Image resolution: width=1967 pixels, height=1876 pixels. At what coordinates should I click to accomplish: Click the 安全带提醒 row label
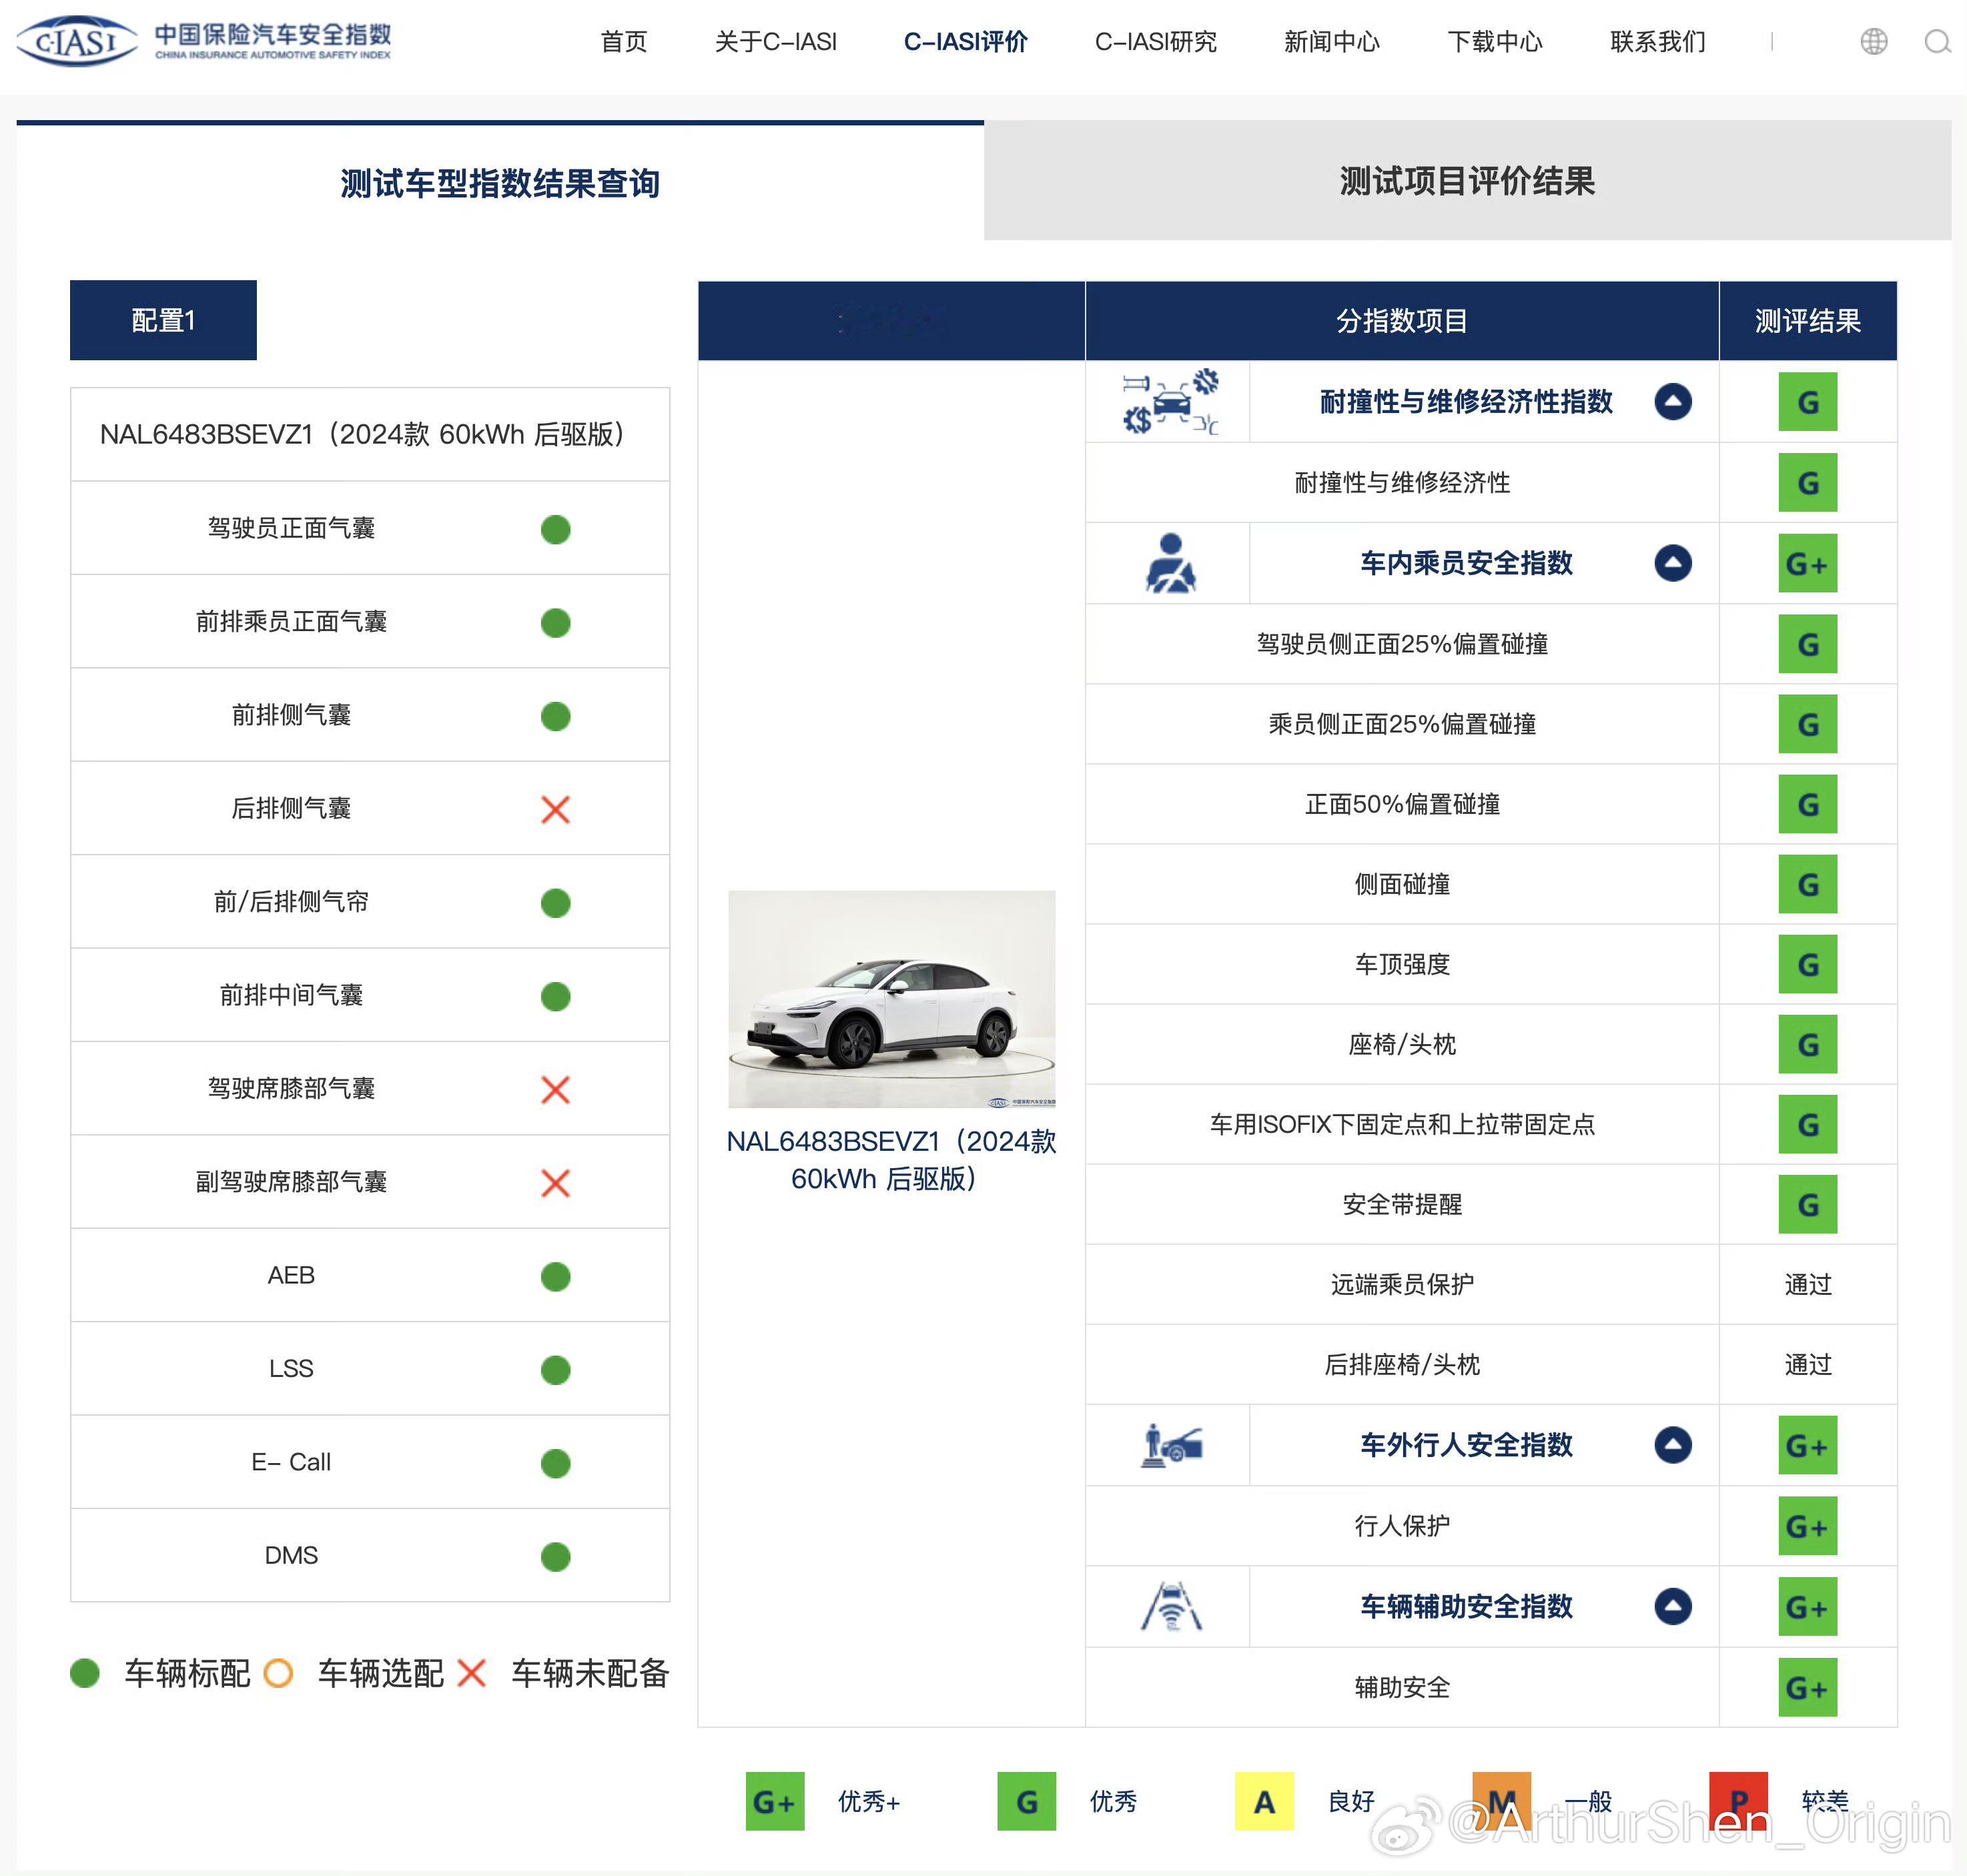[1402, 1204]
